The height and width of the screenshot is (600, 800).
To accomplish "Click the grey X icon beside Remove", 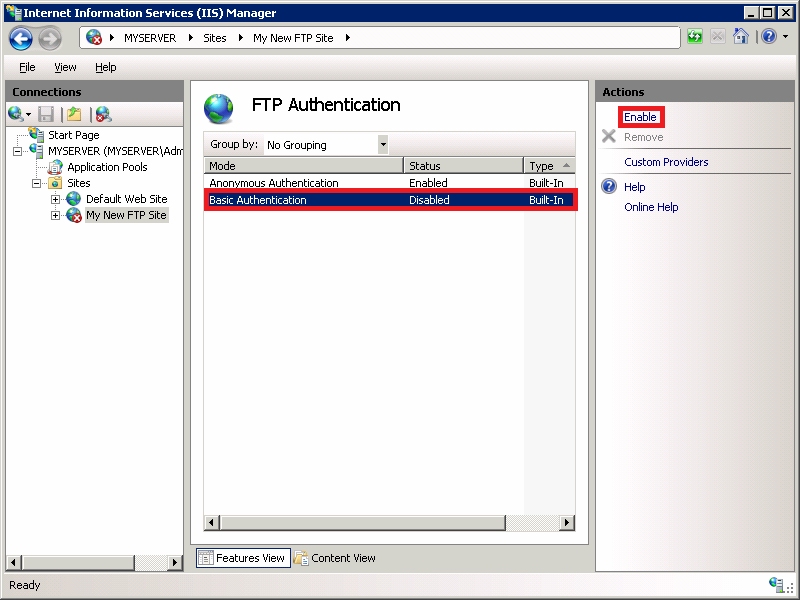I will point(609,136).
